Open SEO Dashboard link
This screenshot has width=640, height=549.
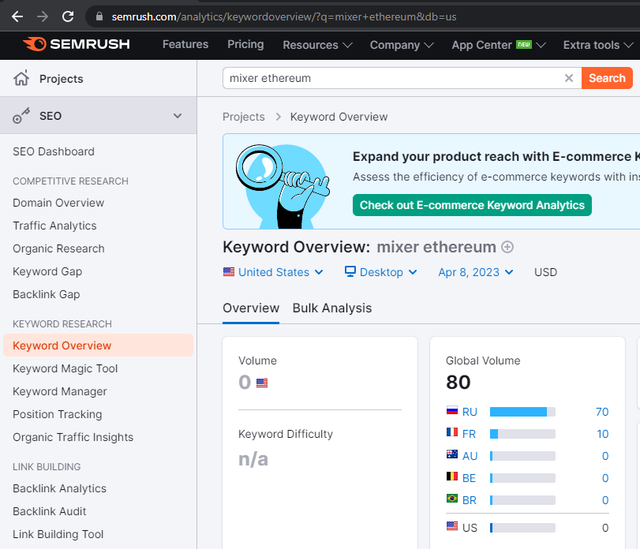point(53,151)
